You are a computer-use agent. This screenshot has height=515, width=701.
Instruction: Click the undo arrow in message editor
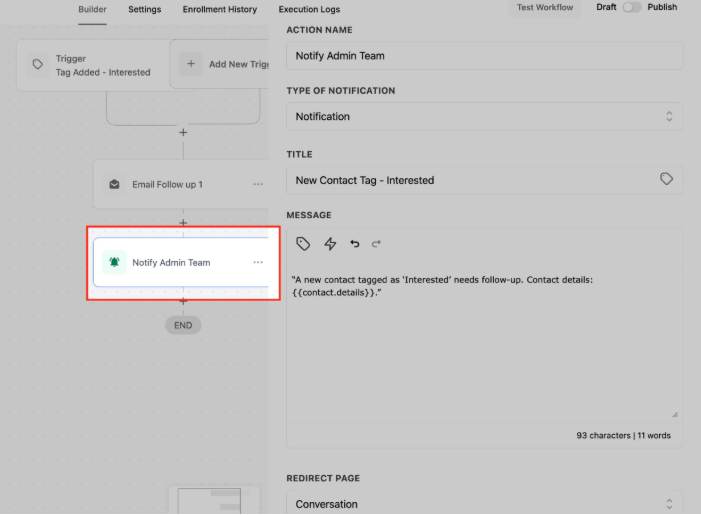pos(354,244)
